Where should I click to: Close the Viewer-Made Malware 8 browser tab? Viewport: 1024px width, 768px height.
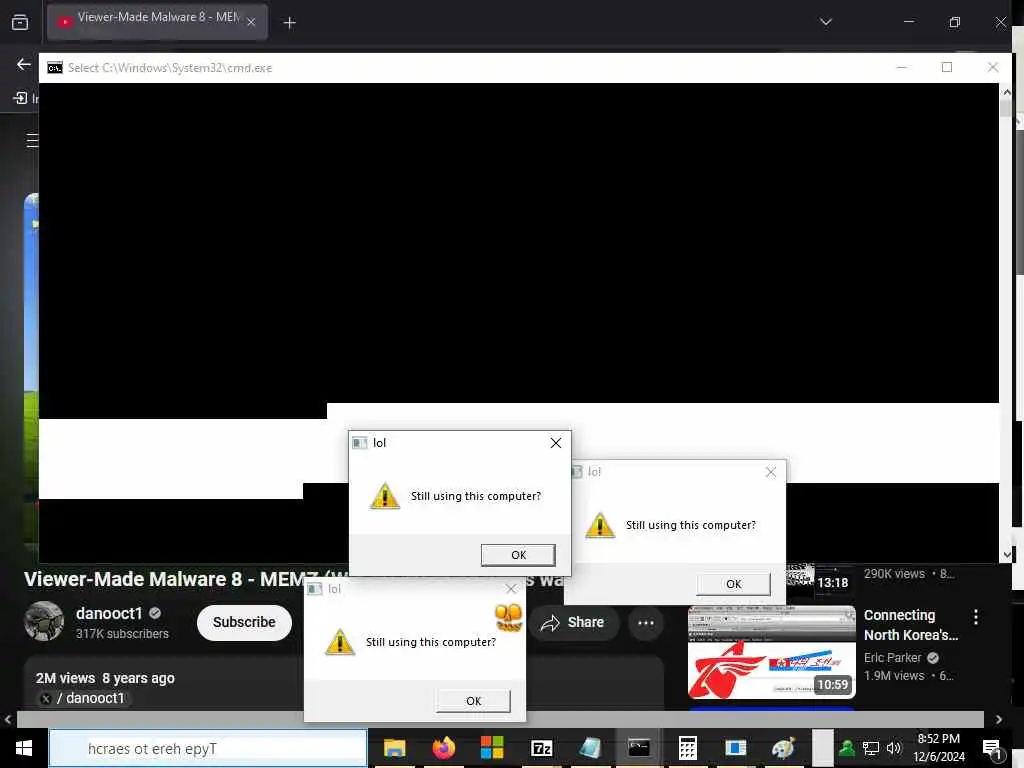point(251,22)
